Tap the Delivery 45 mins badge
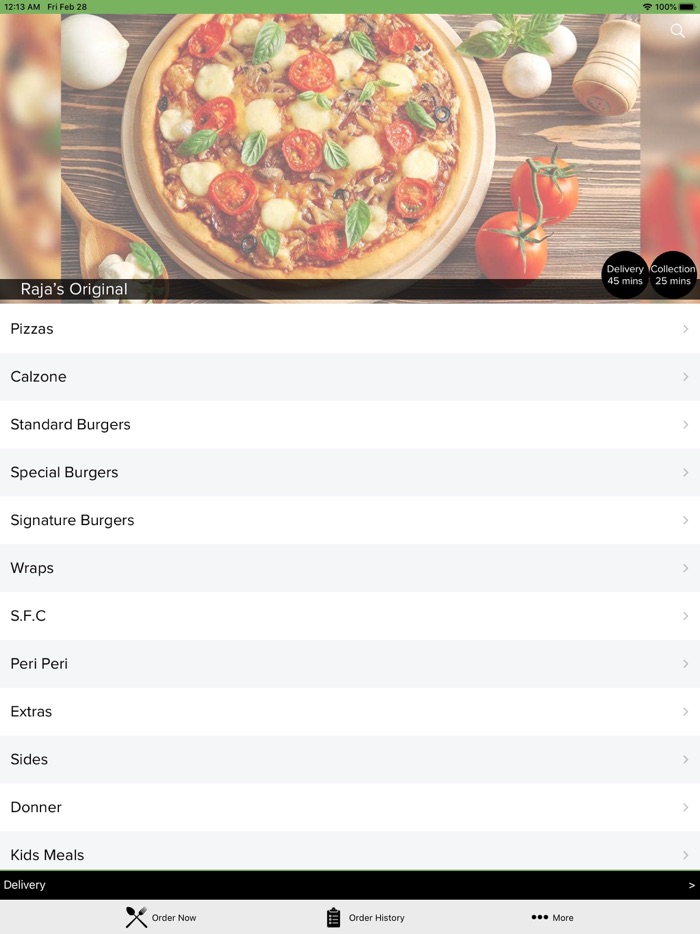This screenshot has width=700, height=934. [x=625, y=275]
